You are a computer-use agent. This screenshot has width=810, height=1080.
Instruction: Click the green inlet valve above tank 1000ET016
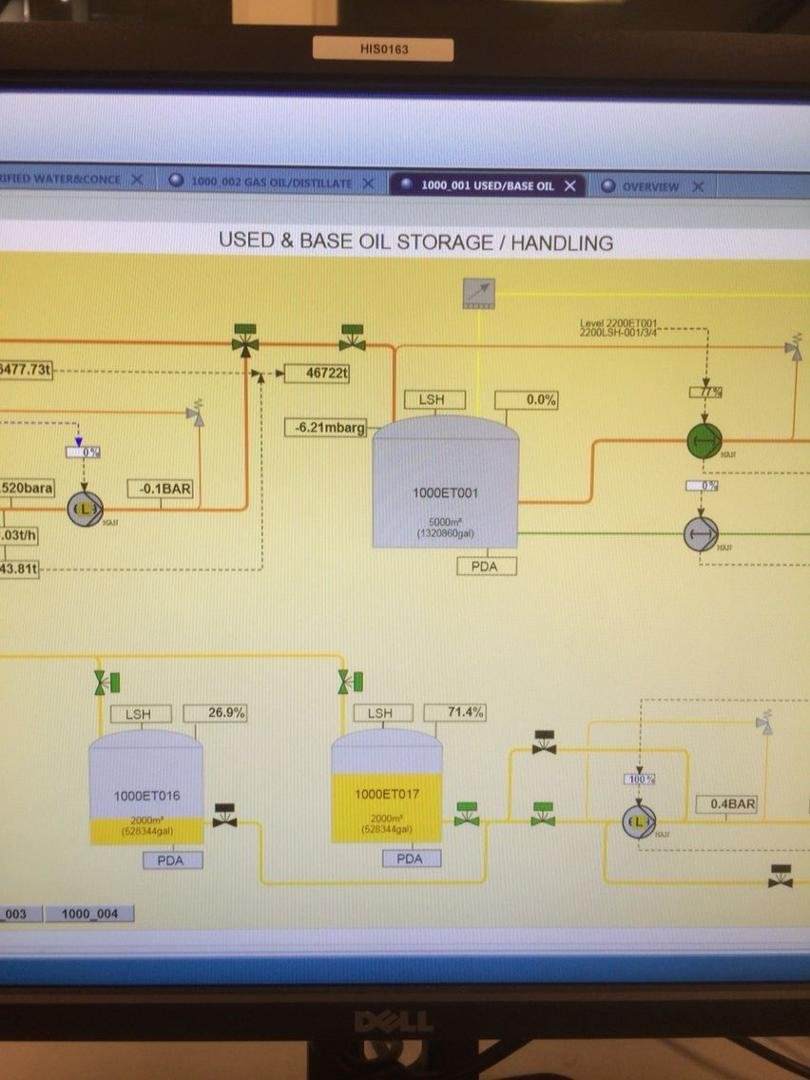pyautogui.click(x=107, y=683)
